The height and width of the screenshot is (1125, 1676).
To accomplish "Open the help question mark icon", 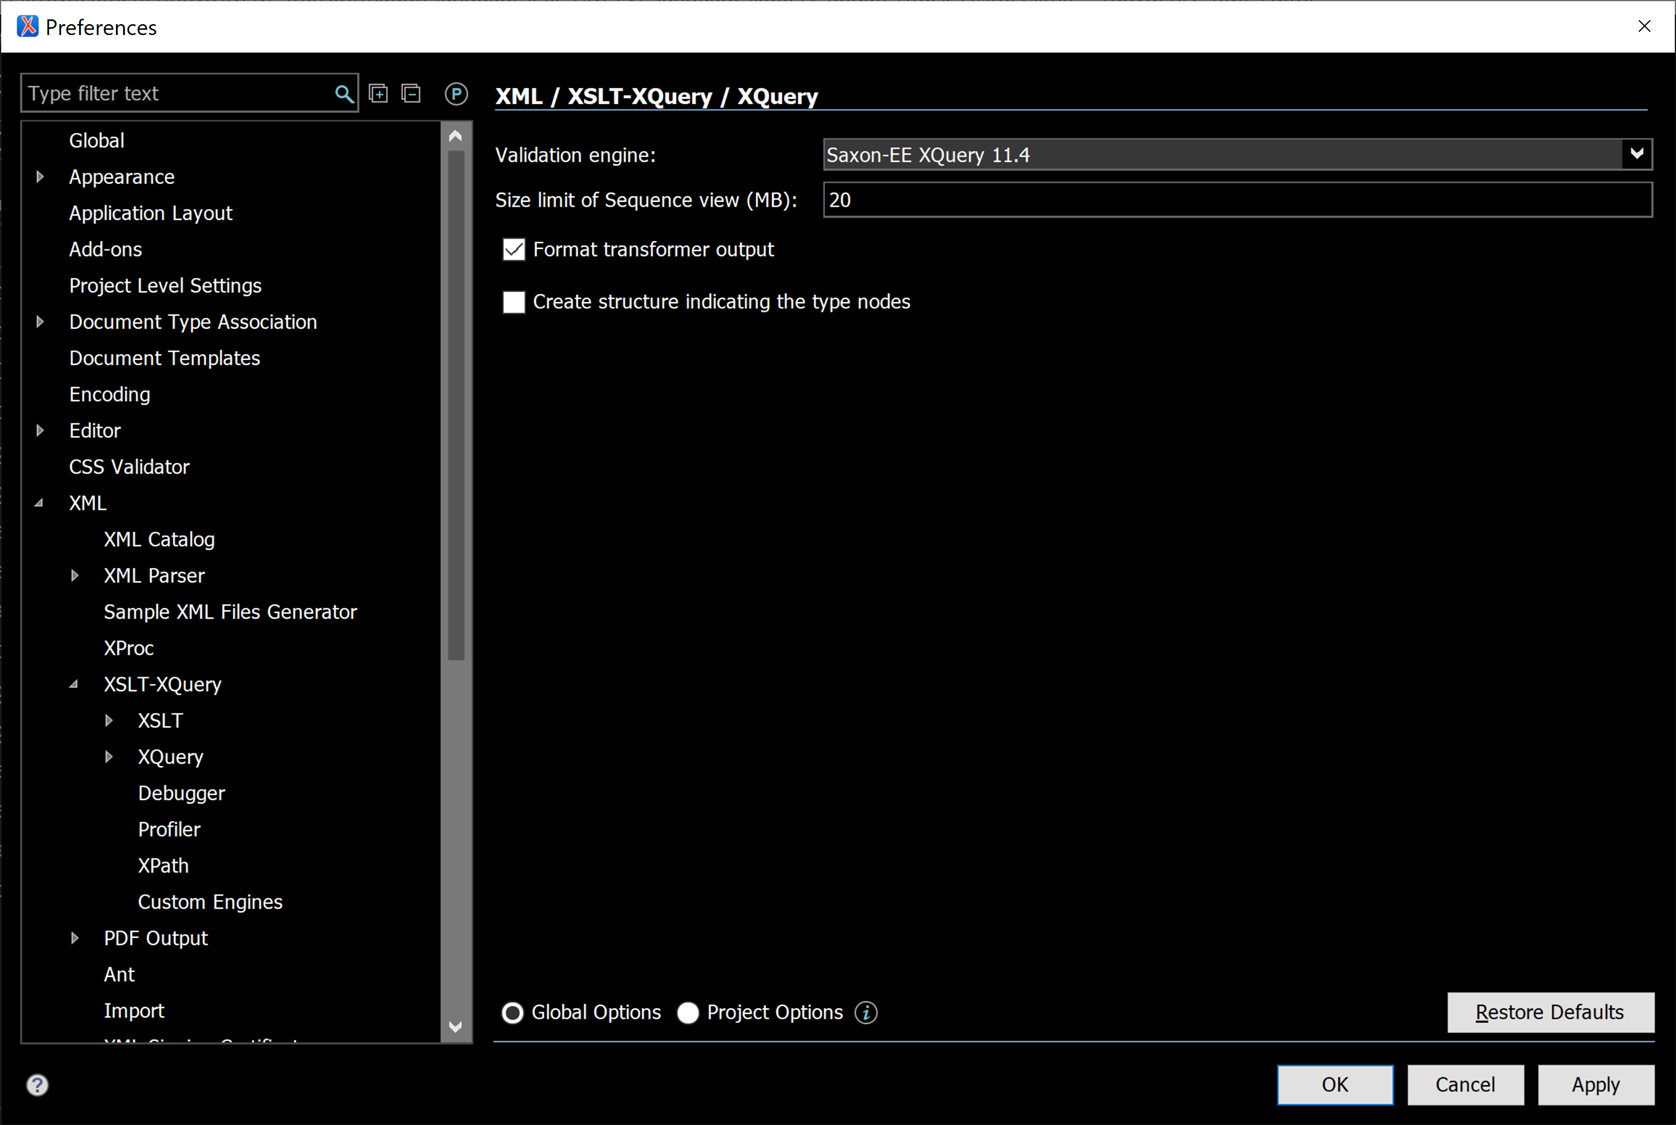I will (x=38, y=1085).
